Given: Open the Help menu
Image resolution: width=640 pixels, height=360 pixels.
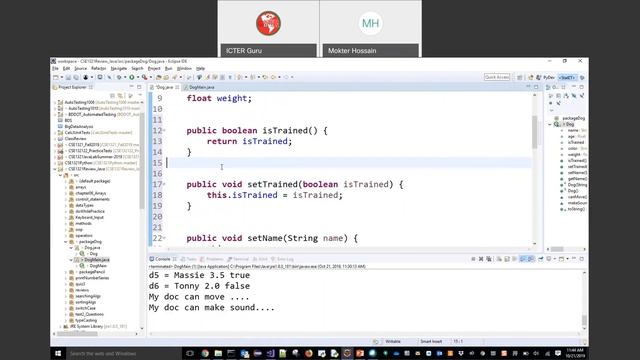Looking at the screenshot, I should pyautogui.click(x=200, y=68).
